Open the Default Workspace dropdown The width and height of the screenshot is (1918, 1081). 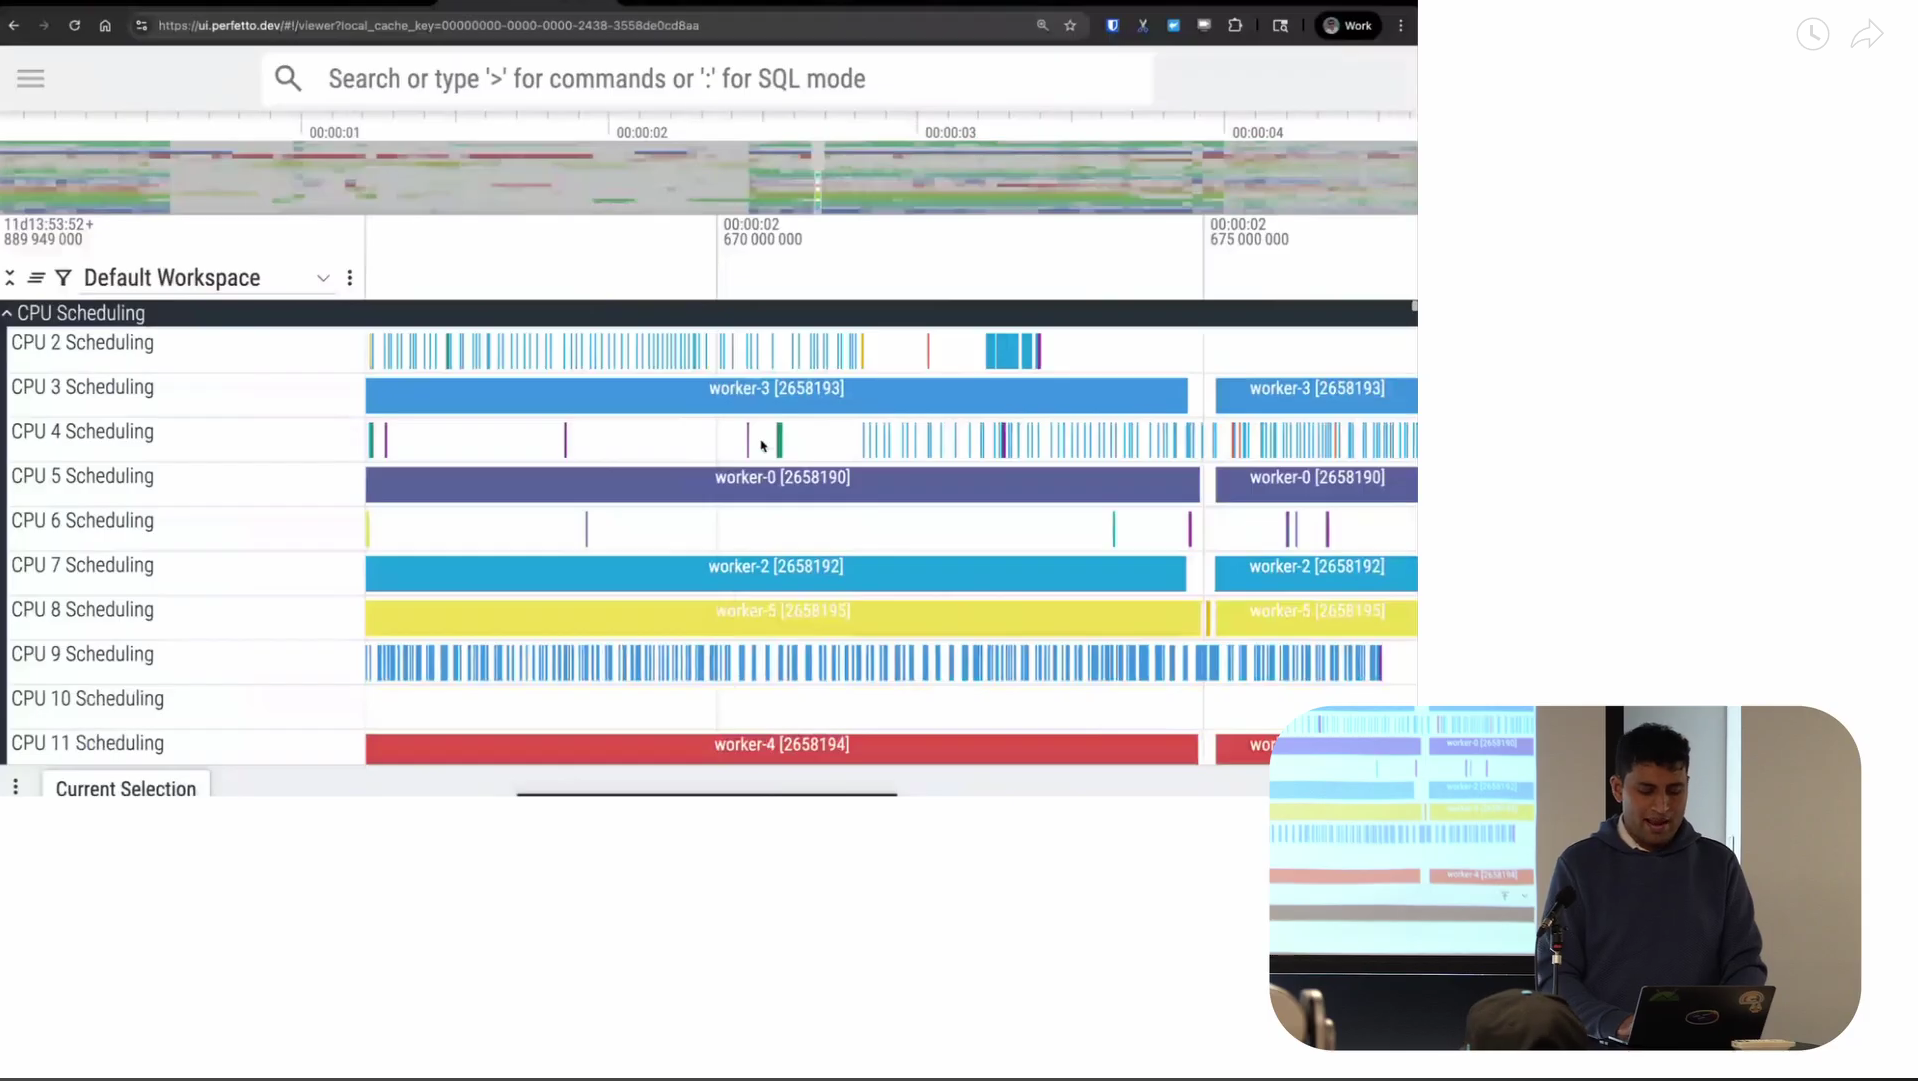tap(322, 277)
